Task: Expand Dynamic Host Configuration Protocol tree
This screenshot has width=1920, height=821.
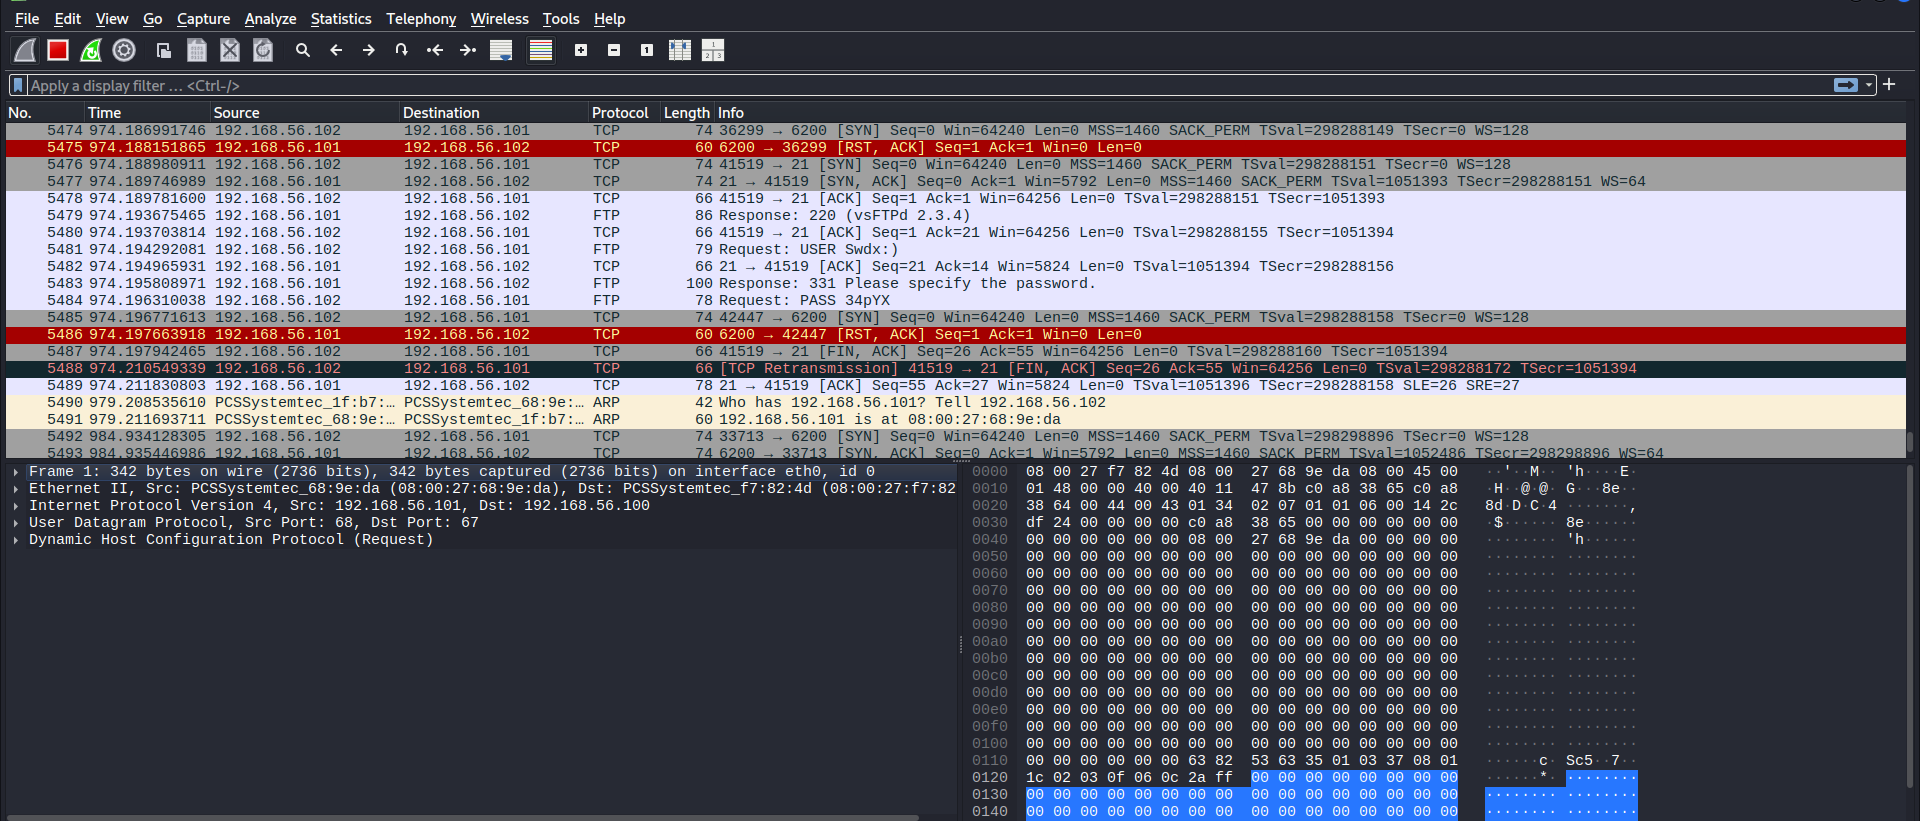Action: pos(16,540)
